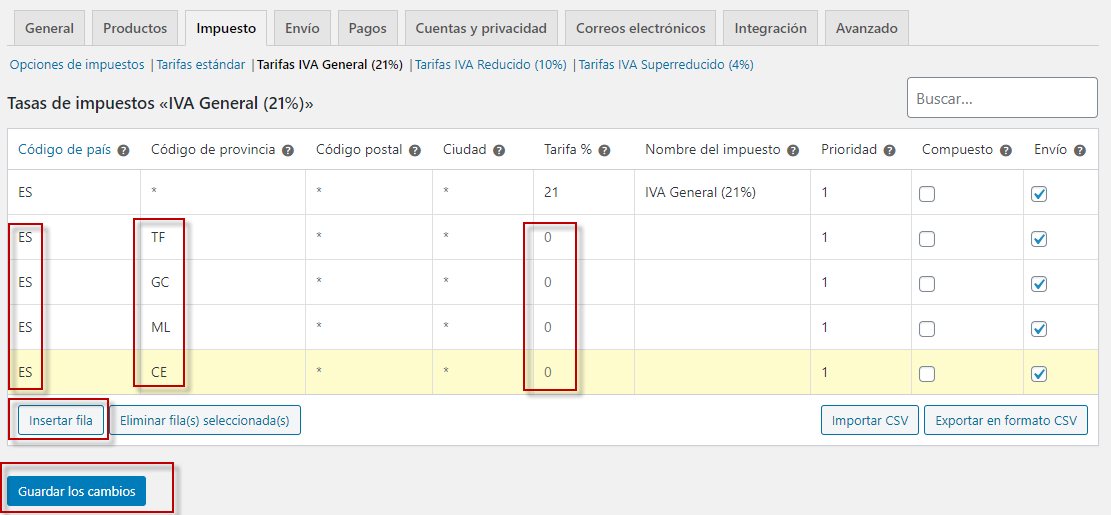
Task: Toggle Envío checkbox in the 21% rate row
Action: coord(1039,194)
